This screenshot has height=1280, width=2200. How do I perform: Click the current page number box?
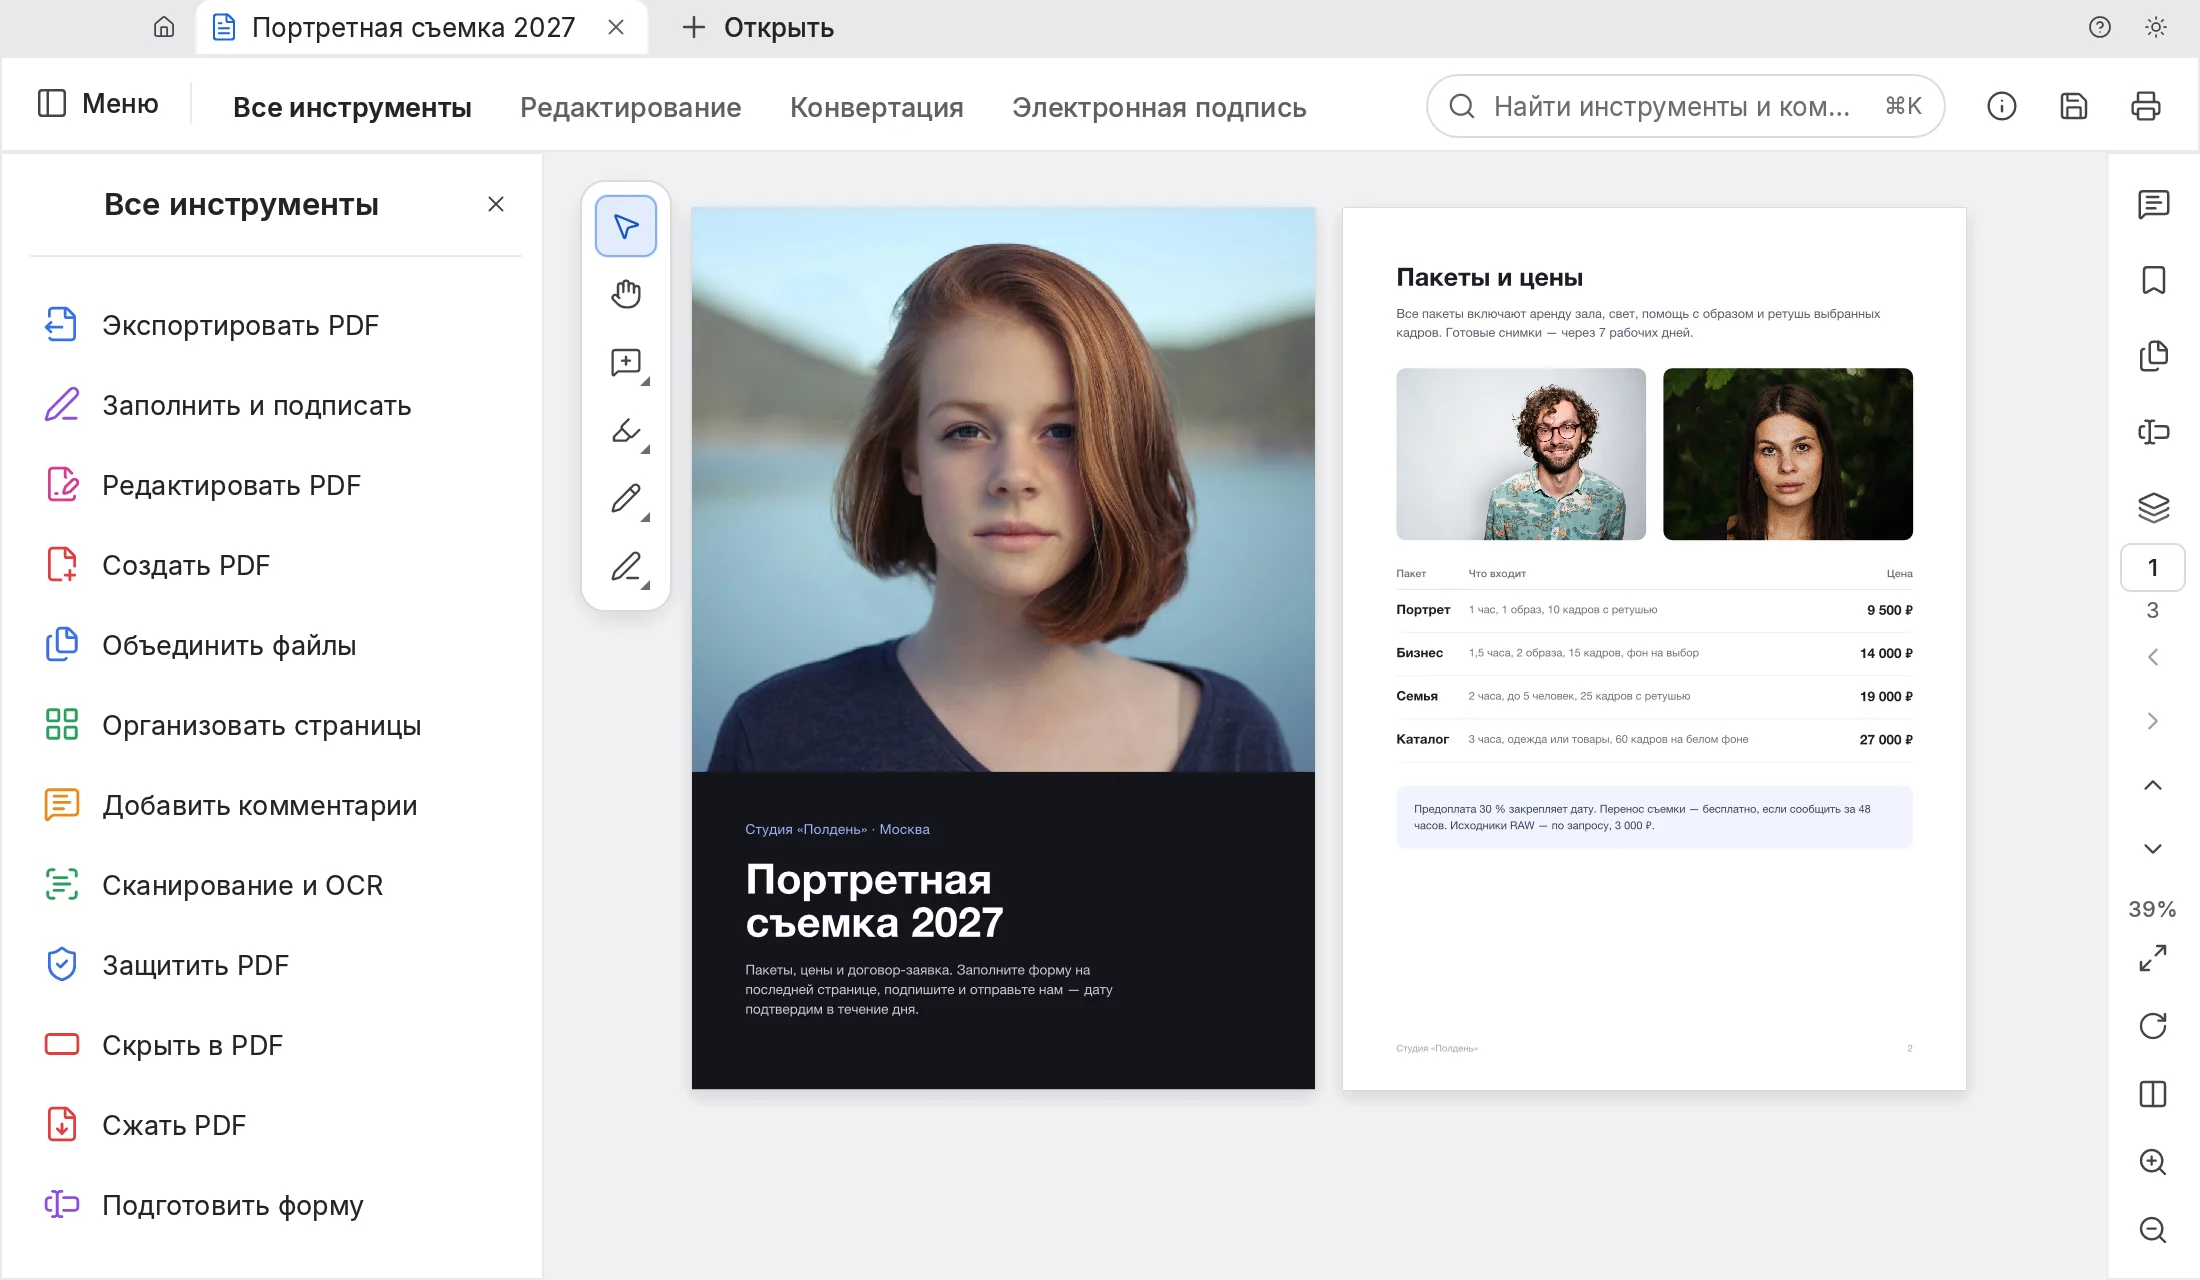pos(2153,568)
